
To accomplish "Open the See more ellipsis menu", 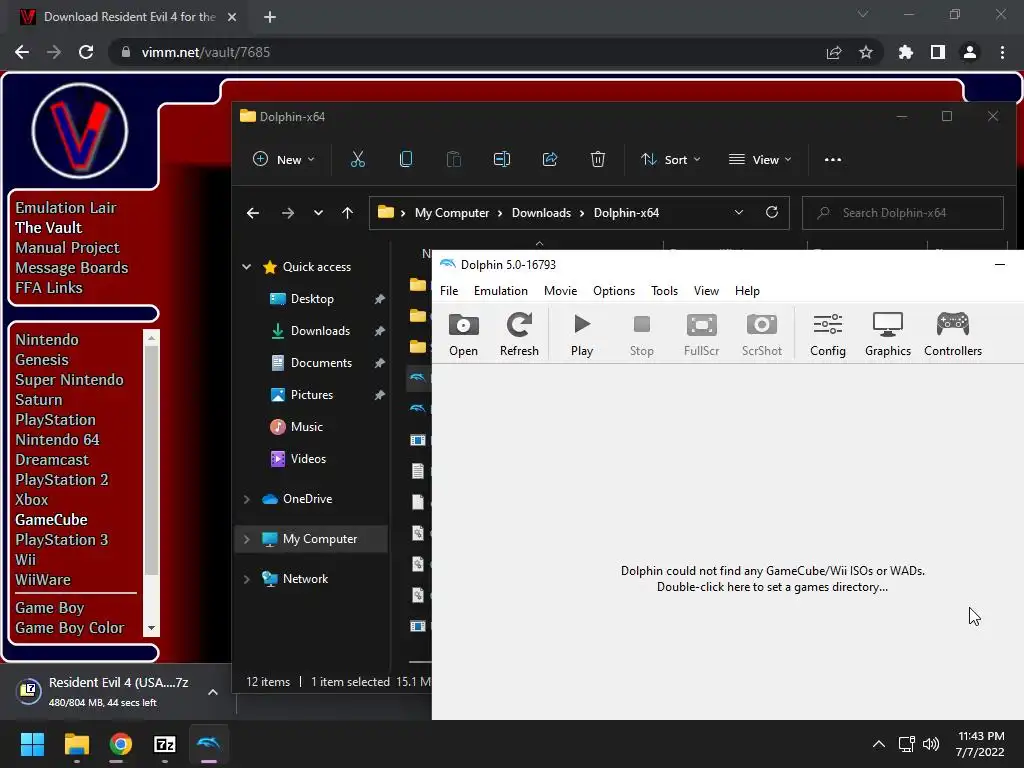I will point(833,159).
